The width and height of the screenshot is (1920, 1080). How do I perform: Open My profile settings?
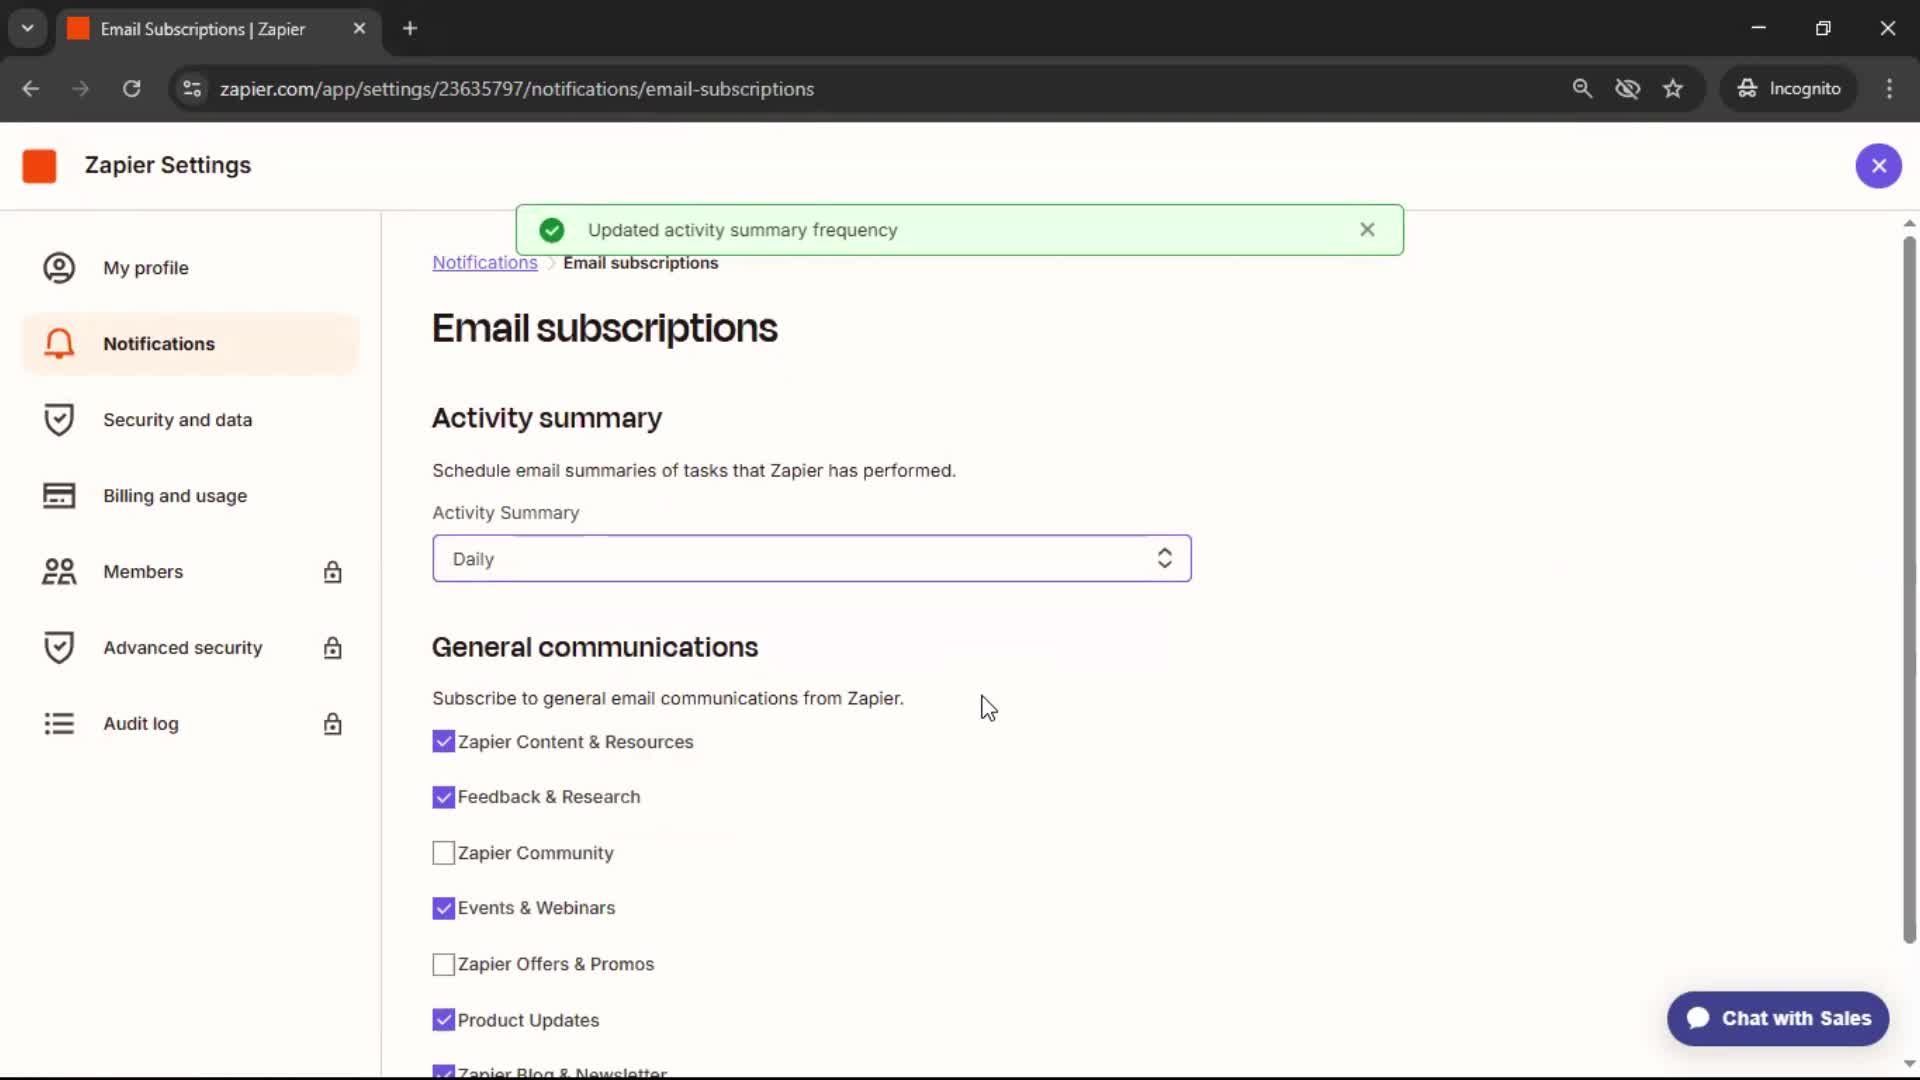[x=190, y=268]
